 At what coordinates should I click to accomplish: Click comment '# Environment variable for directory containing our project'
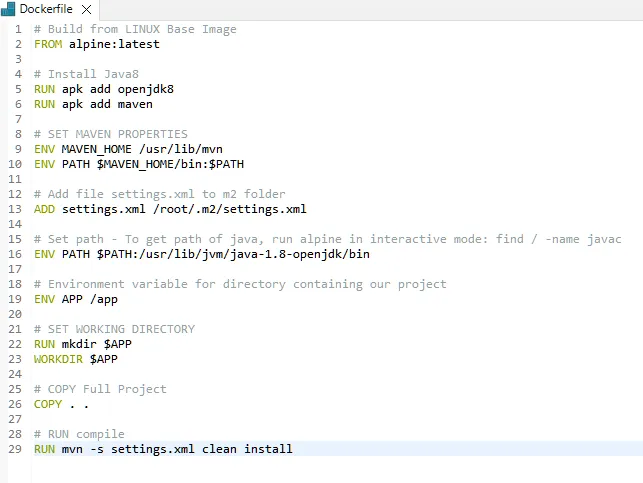[x=240, y=284]
